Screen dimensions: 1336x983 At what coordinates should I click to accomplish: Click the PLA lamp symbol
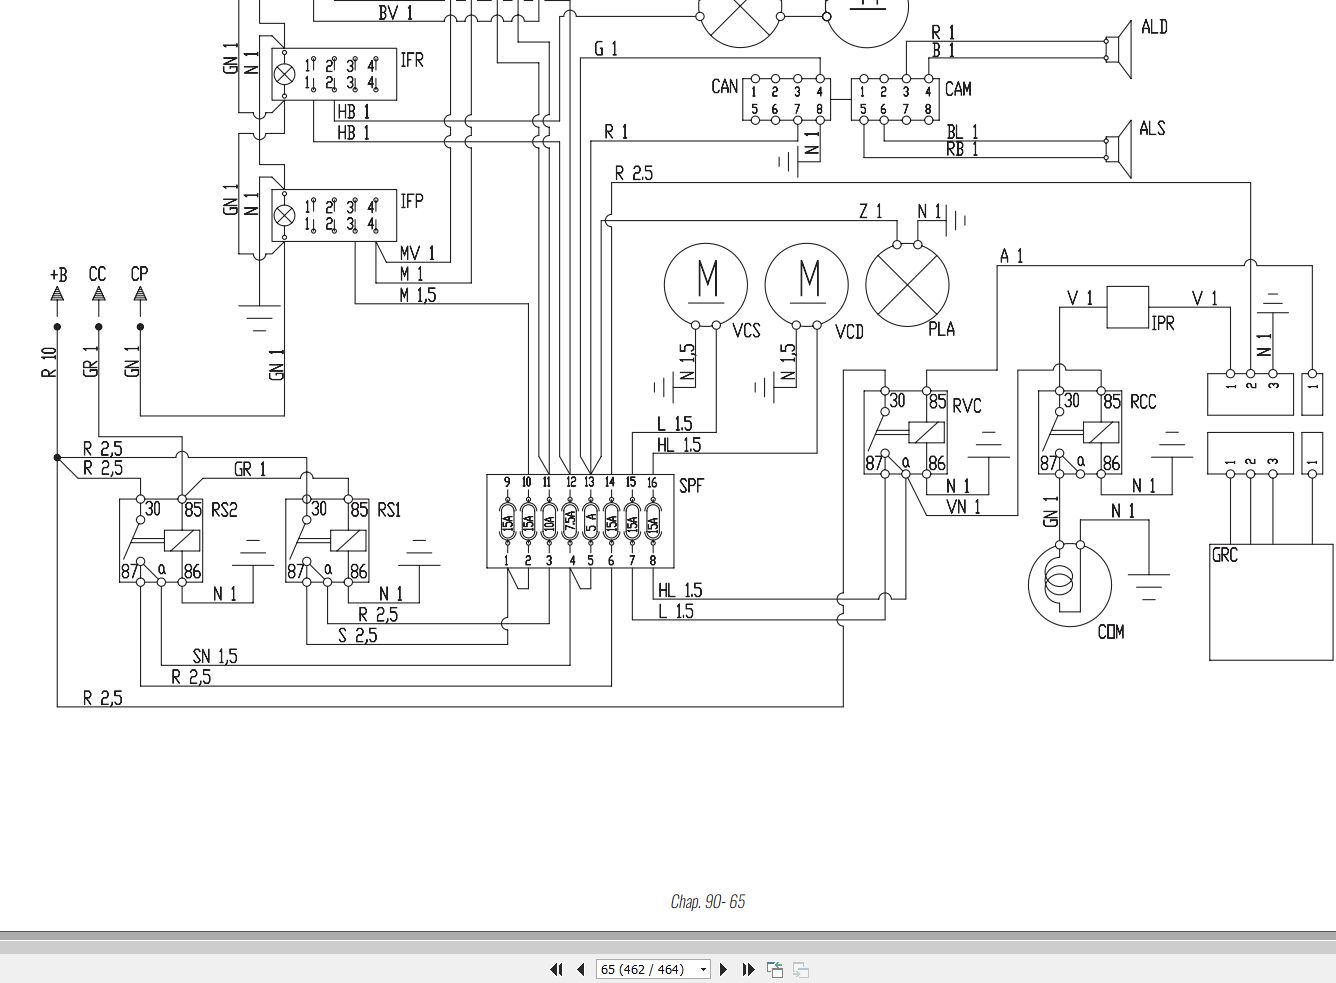[907, 283]
